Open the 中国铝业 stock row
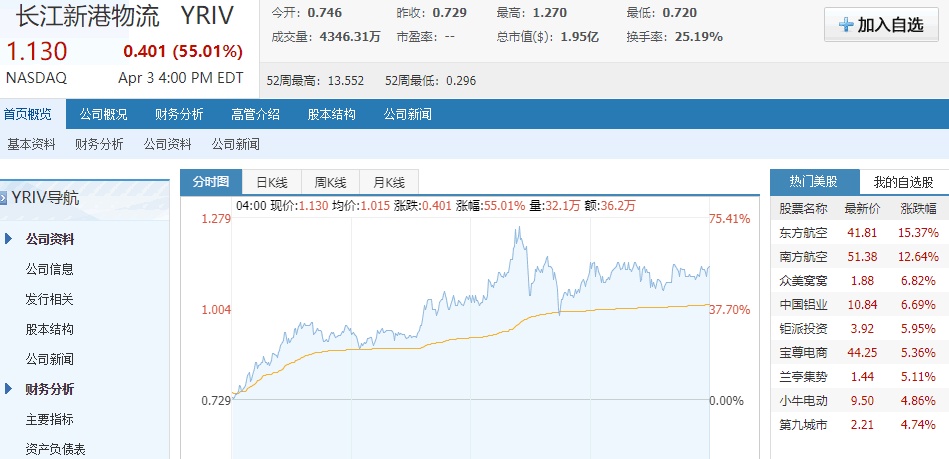This screenshot has width=949, height=459. pos(859,305)
